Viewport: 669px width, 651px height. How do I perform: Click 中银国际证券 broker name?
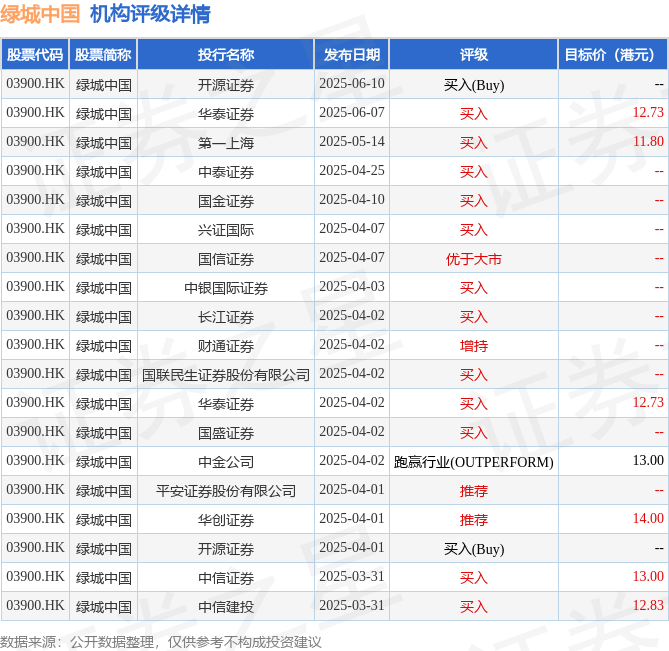(226, 288)
